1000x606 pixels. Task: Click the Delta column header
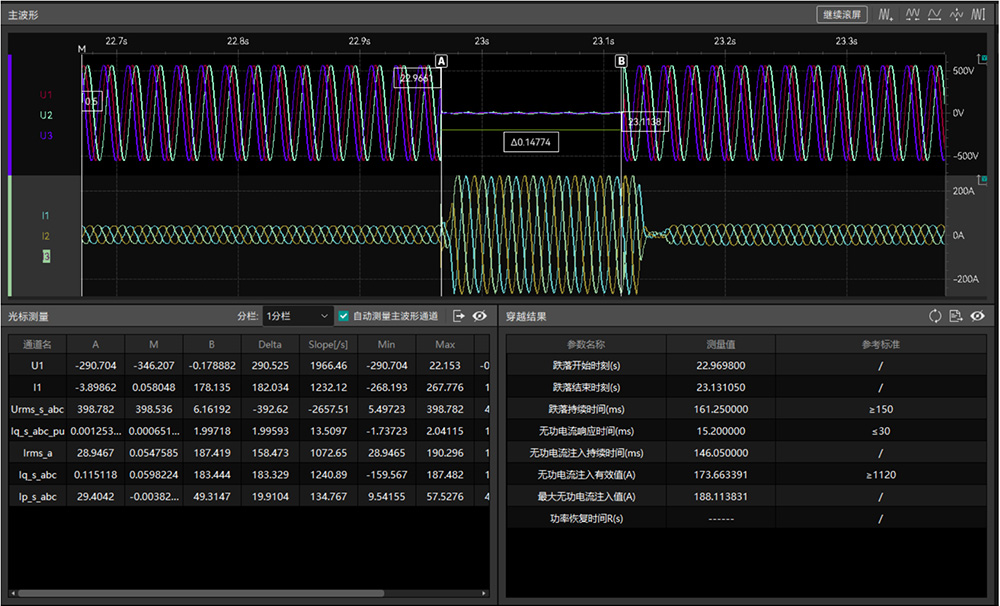coord(270,344)
